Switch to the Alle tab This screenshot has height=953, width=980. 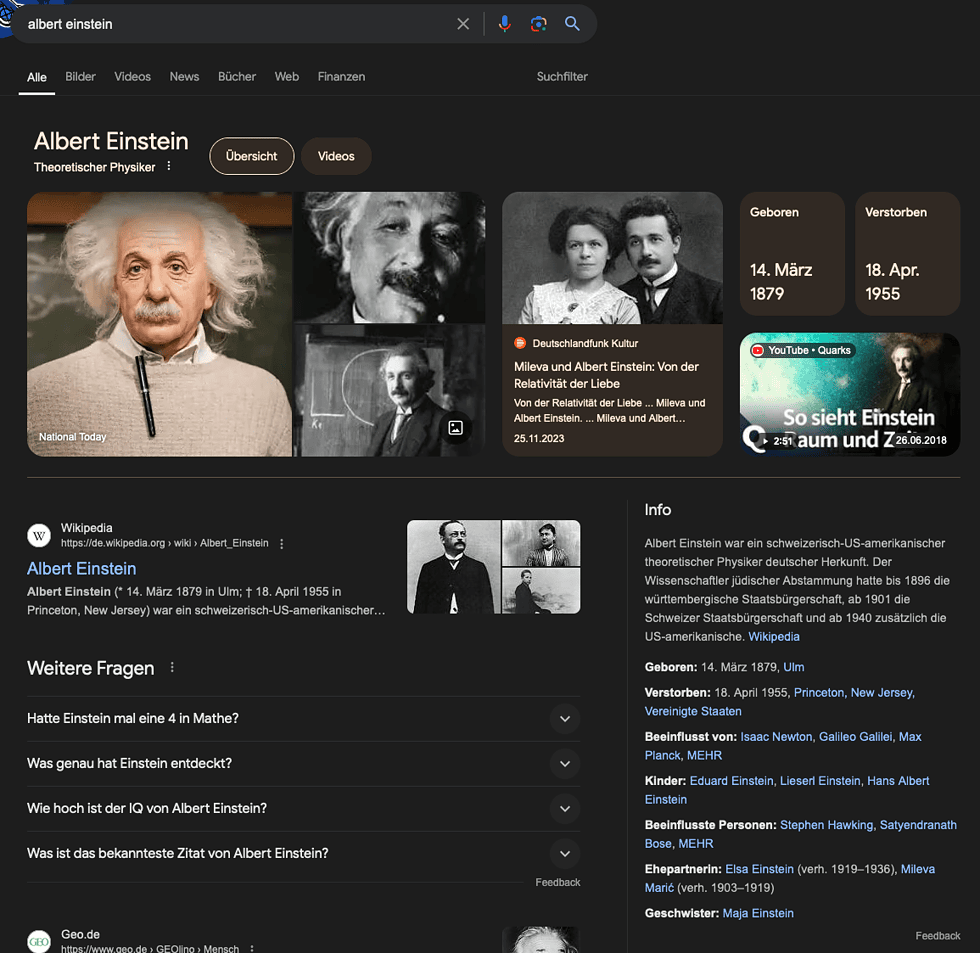coord(37,77)
